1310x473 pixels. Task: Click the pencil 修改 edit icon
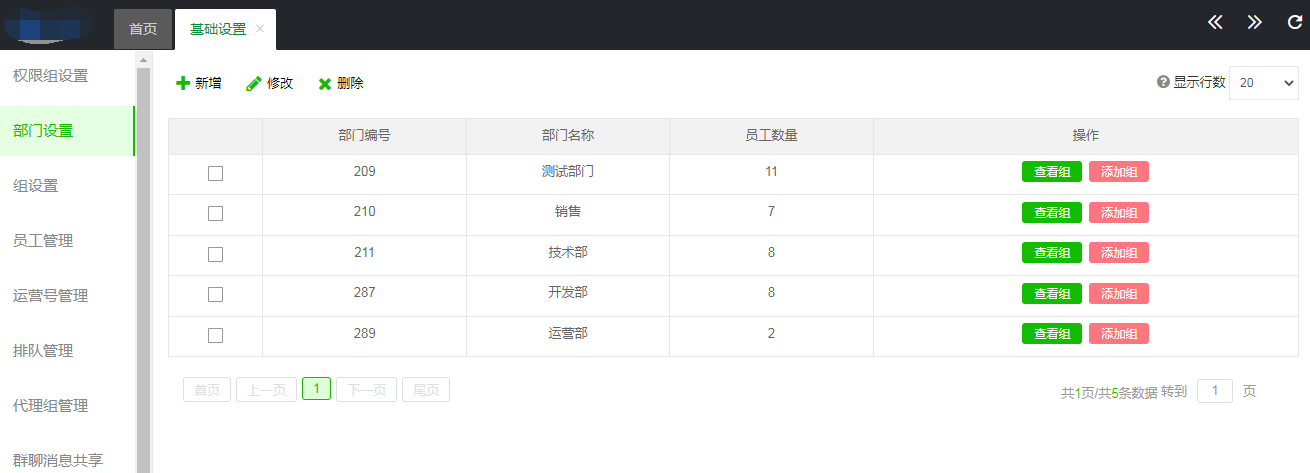(254, 84)
